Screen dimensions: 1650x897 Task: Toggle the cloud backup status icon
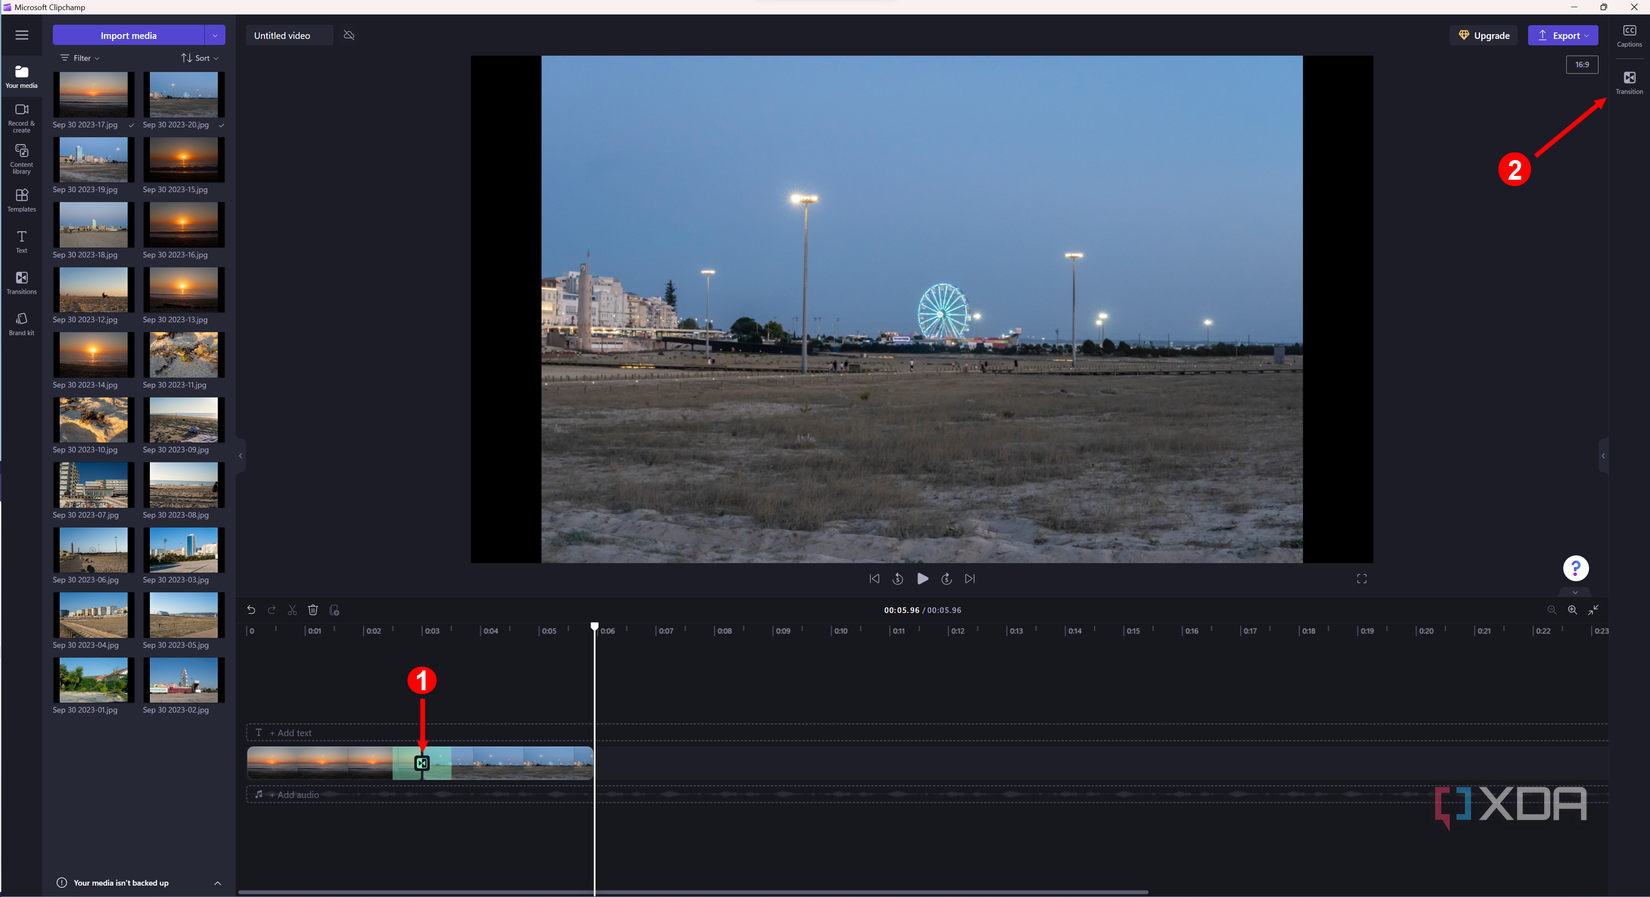coord(349,35)
